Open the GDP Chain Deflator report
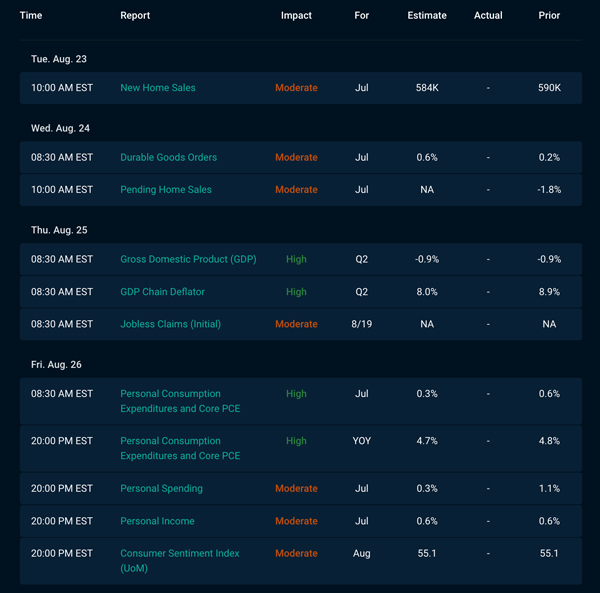Screen dimensions: 600x593 pos(162,292)
